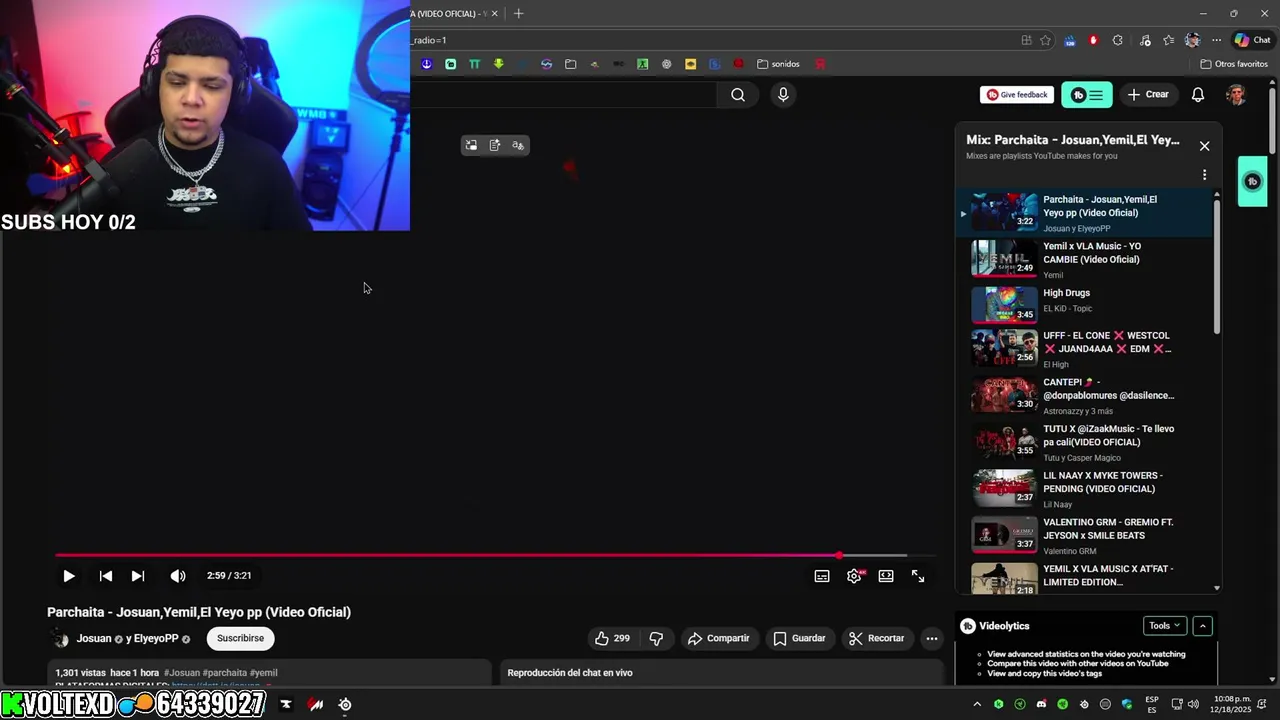Open SteelSeries taskbar icon

345,704
